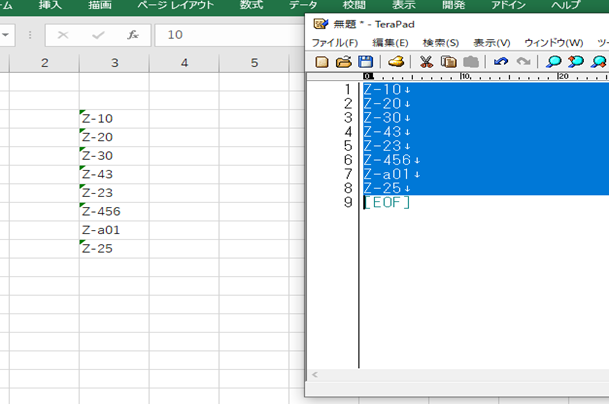Click the Insert Function fx icon in Excel
Image resolution: width=609 pixels, height=404 pixels.
click(x=133, y=35)
